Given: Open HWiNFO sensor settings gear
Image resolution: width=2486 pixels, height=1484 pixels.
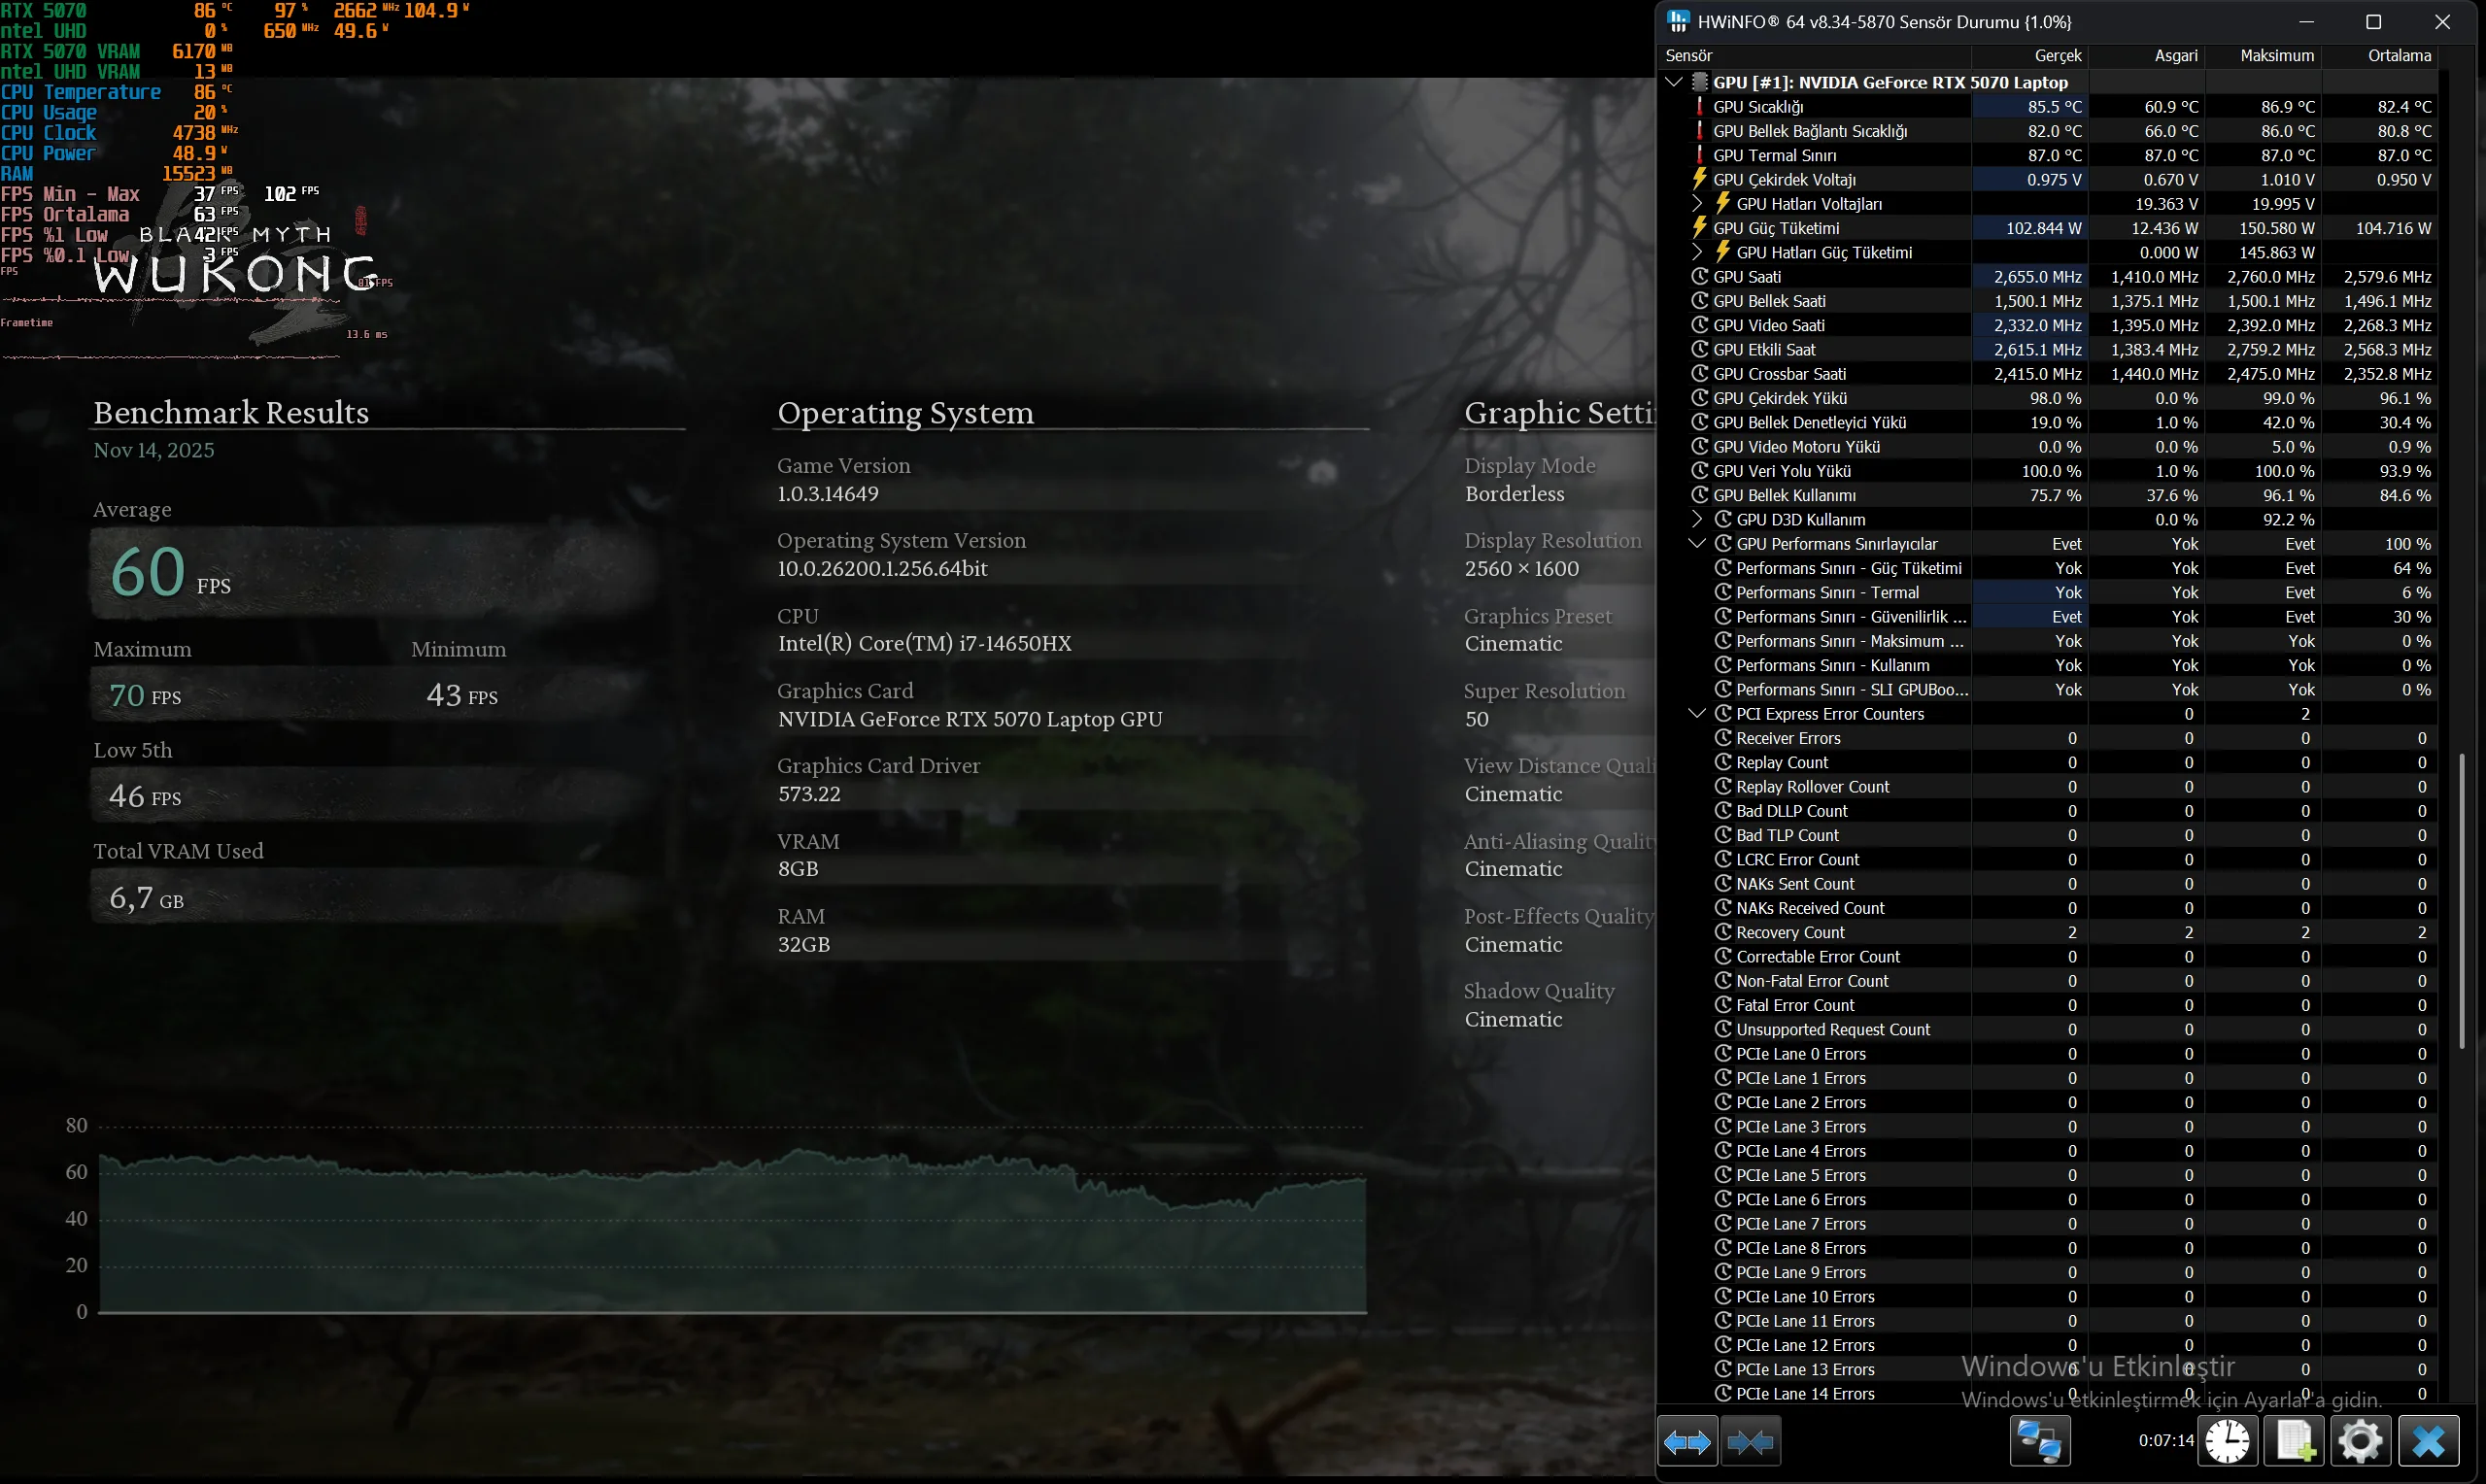Looking at the screenshot, I should click(x=2361, y=1441).
